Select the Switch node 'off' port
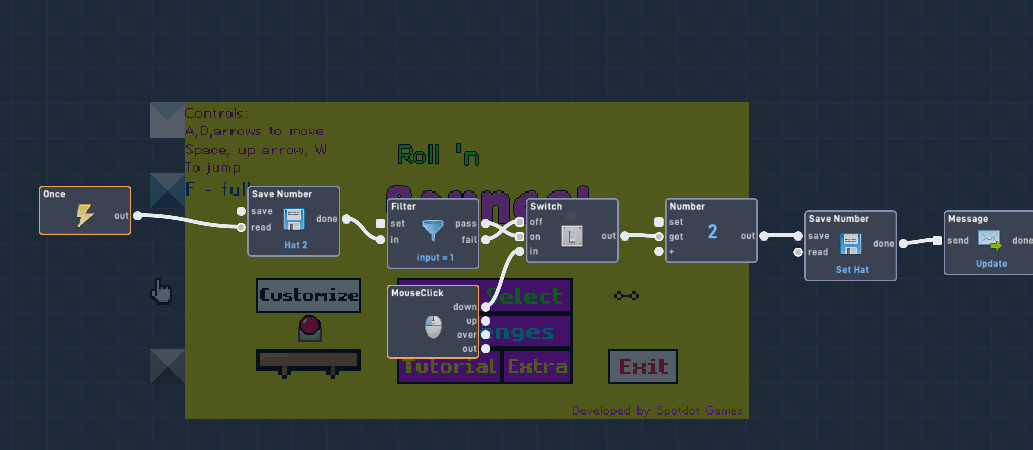Viewport: 1033px width, 450px height. coord(520,221)
